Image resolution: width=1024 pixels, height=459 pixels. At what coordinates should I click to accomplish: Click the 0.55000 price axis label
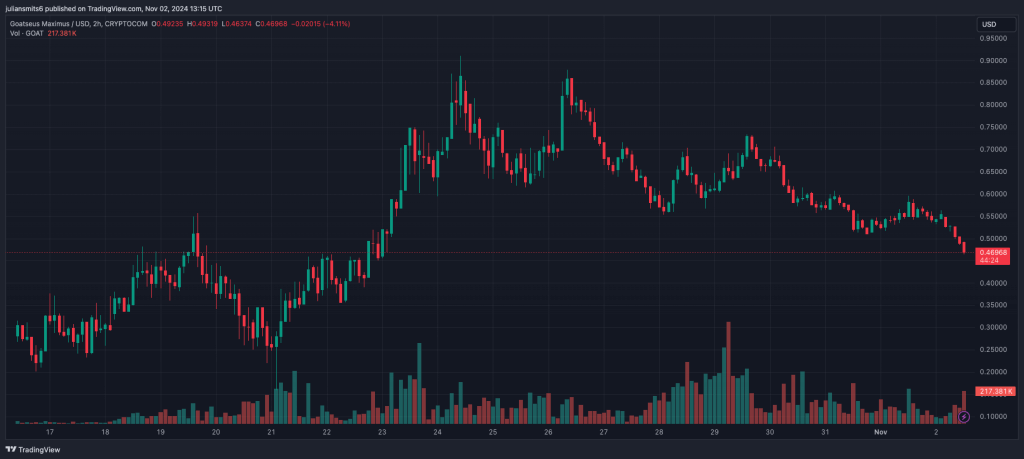tap(992, 216)
